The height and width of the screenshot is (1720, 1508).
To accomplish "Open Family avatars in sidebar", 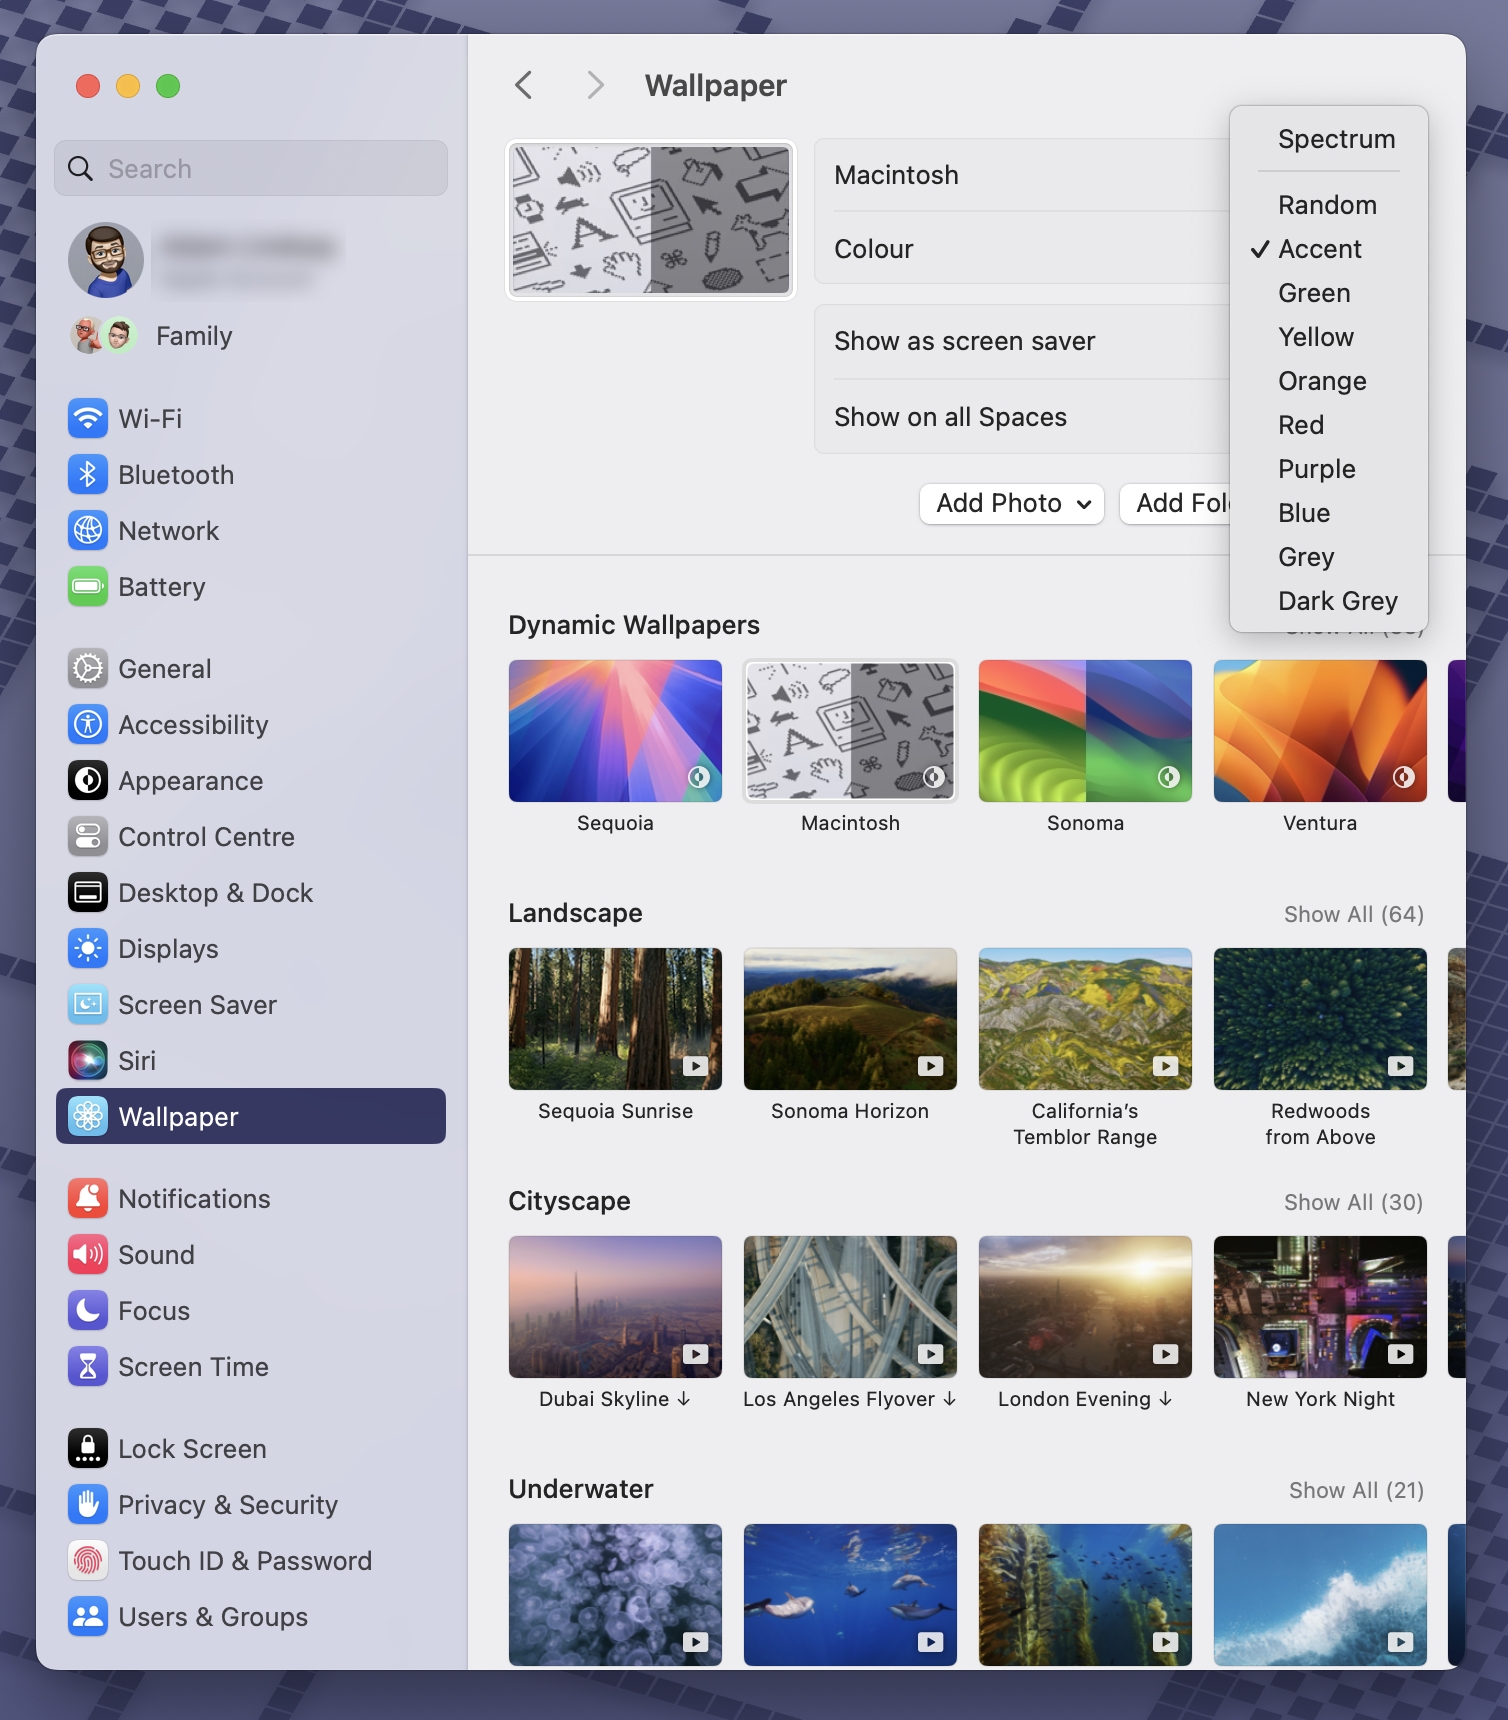I will point(104,335).
